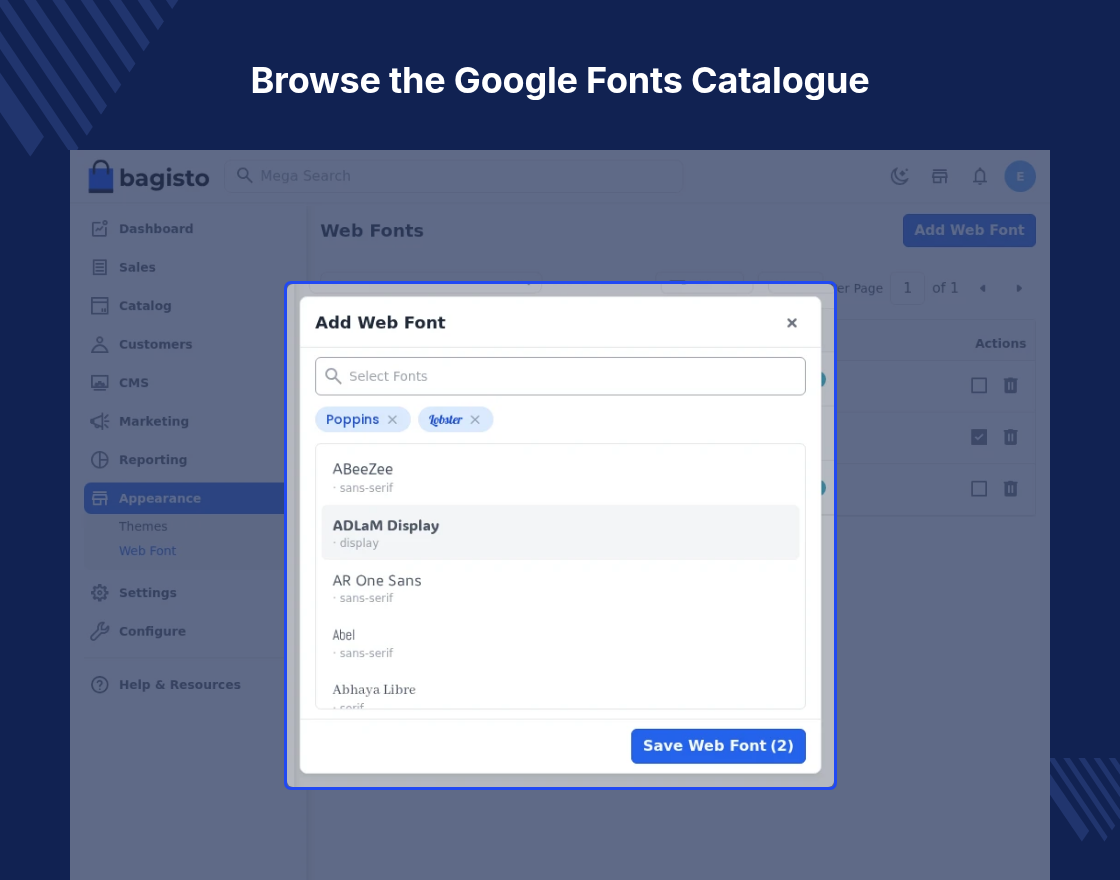Click the Reporting pie chart icon
The image size is (1120, 880).
[x=99, y=460]
